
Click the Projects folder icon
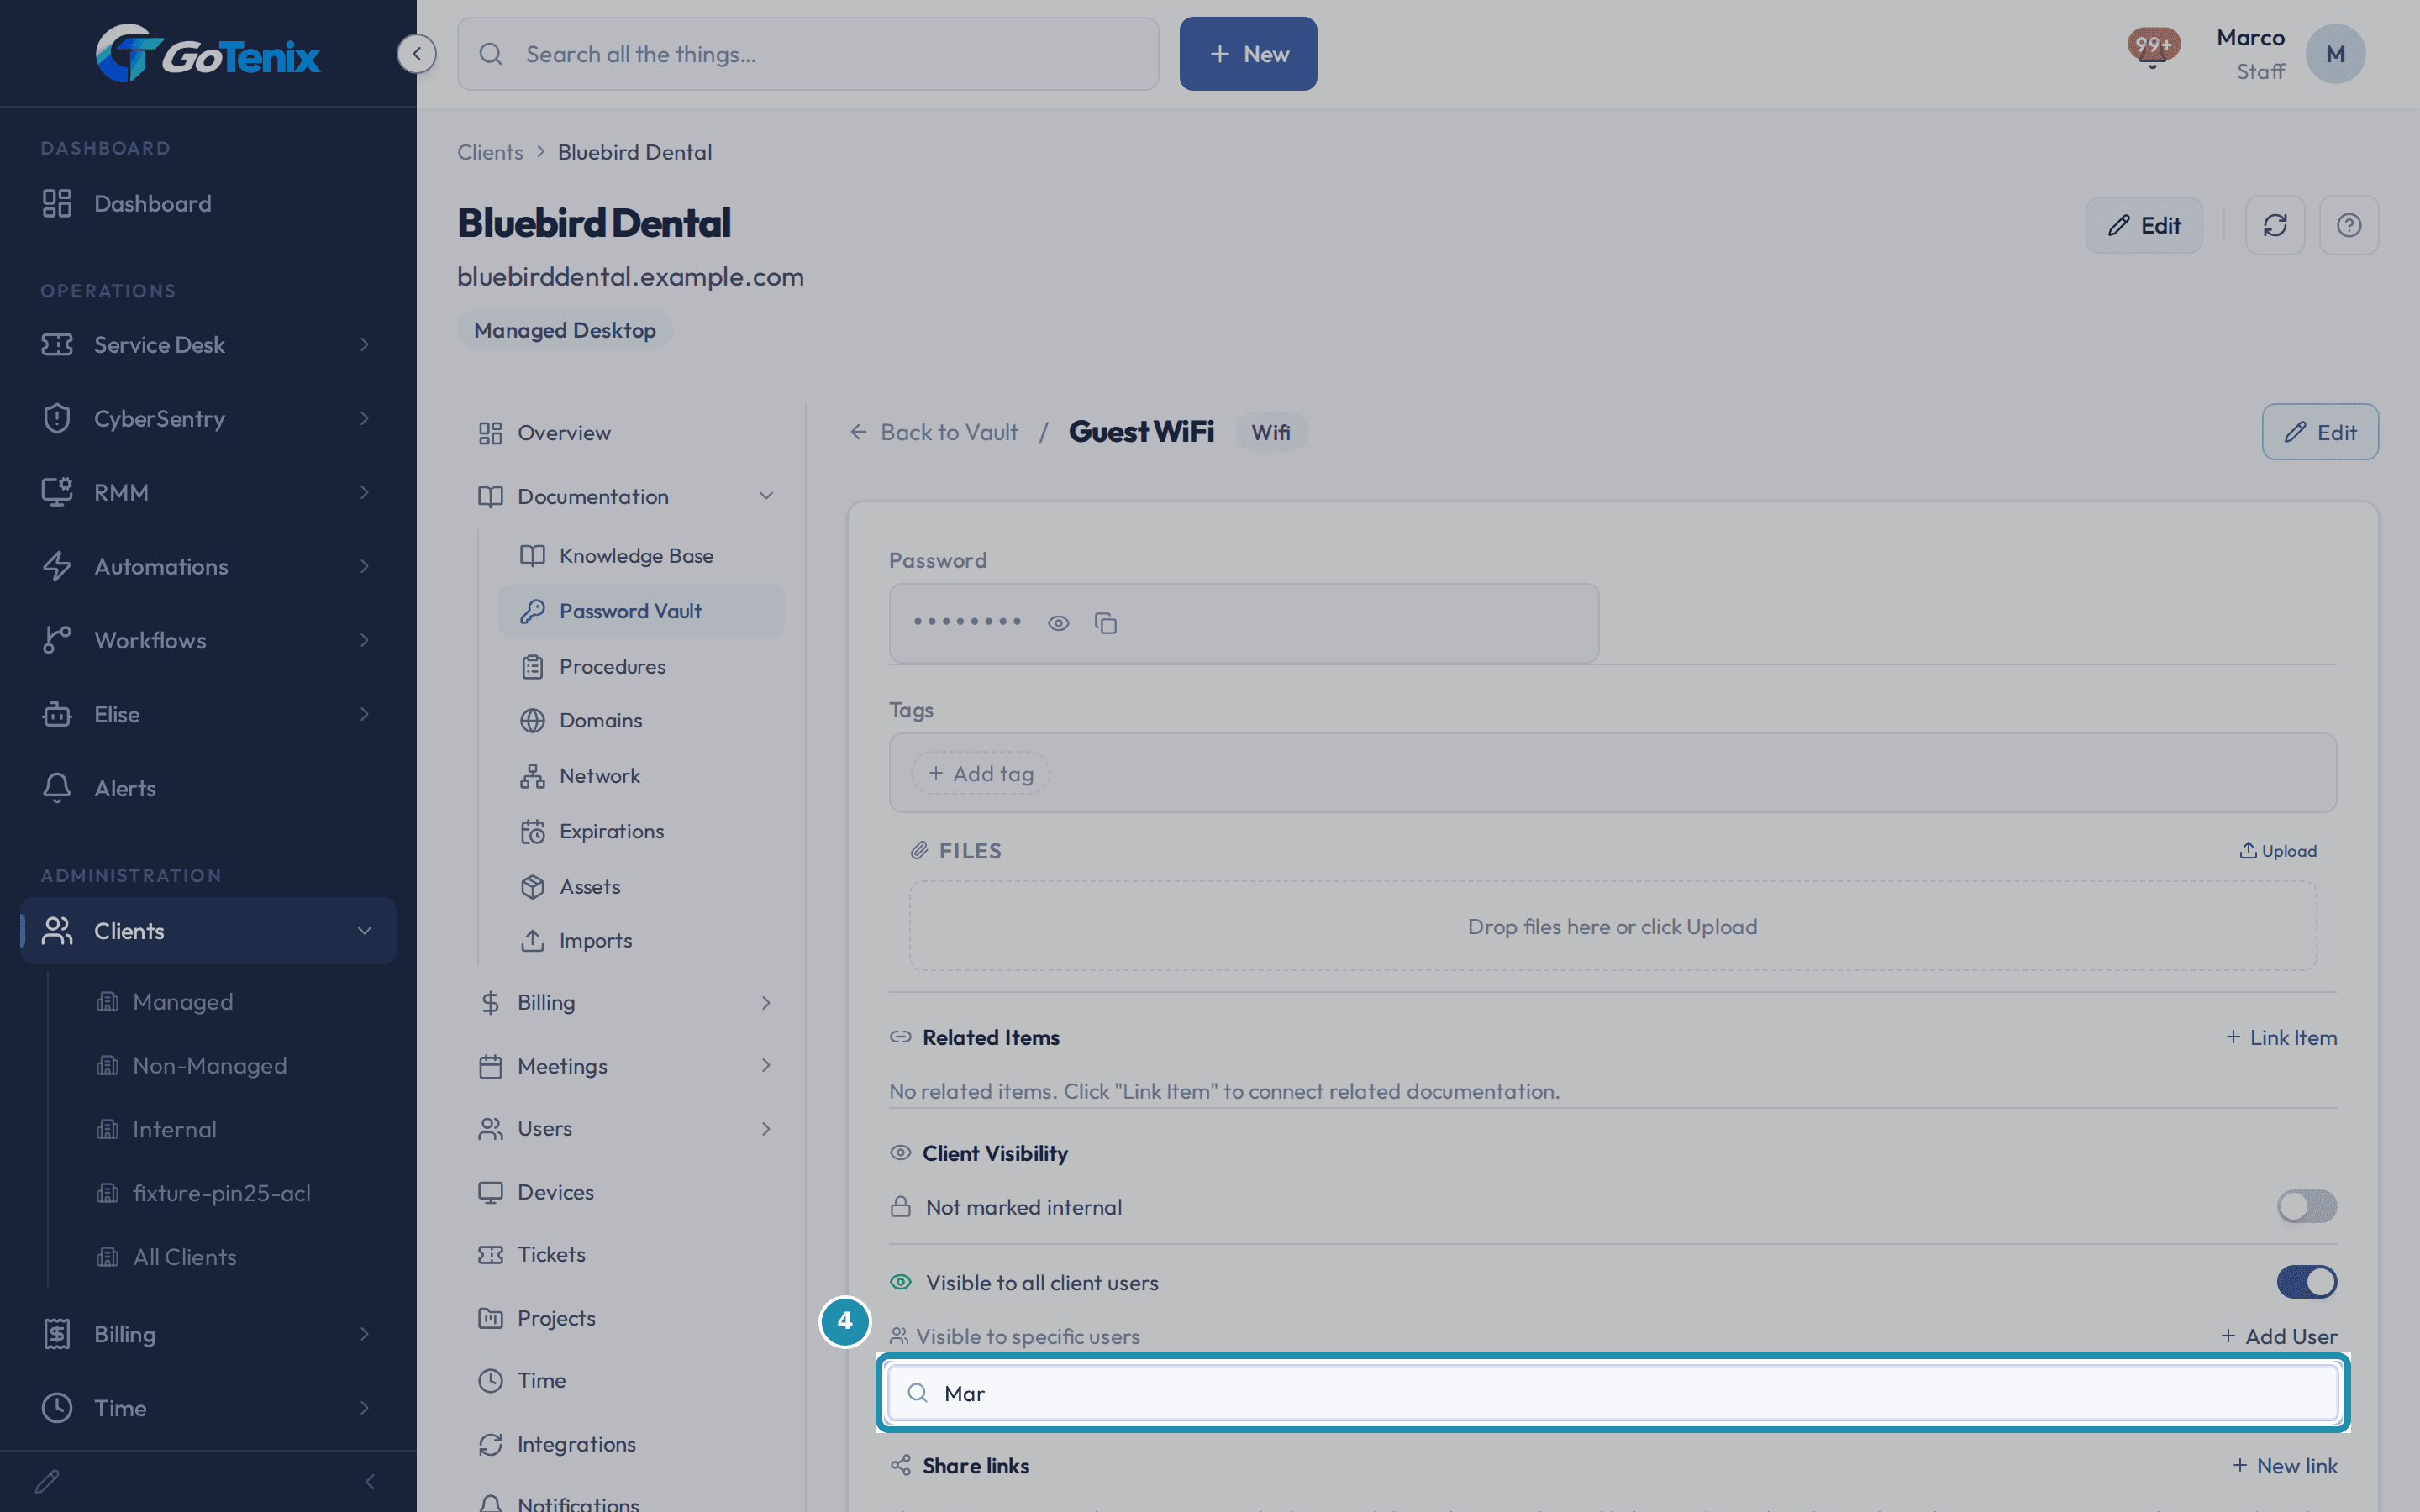tap(490, 1318)
